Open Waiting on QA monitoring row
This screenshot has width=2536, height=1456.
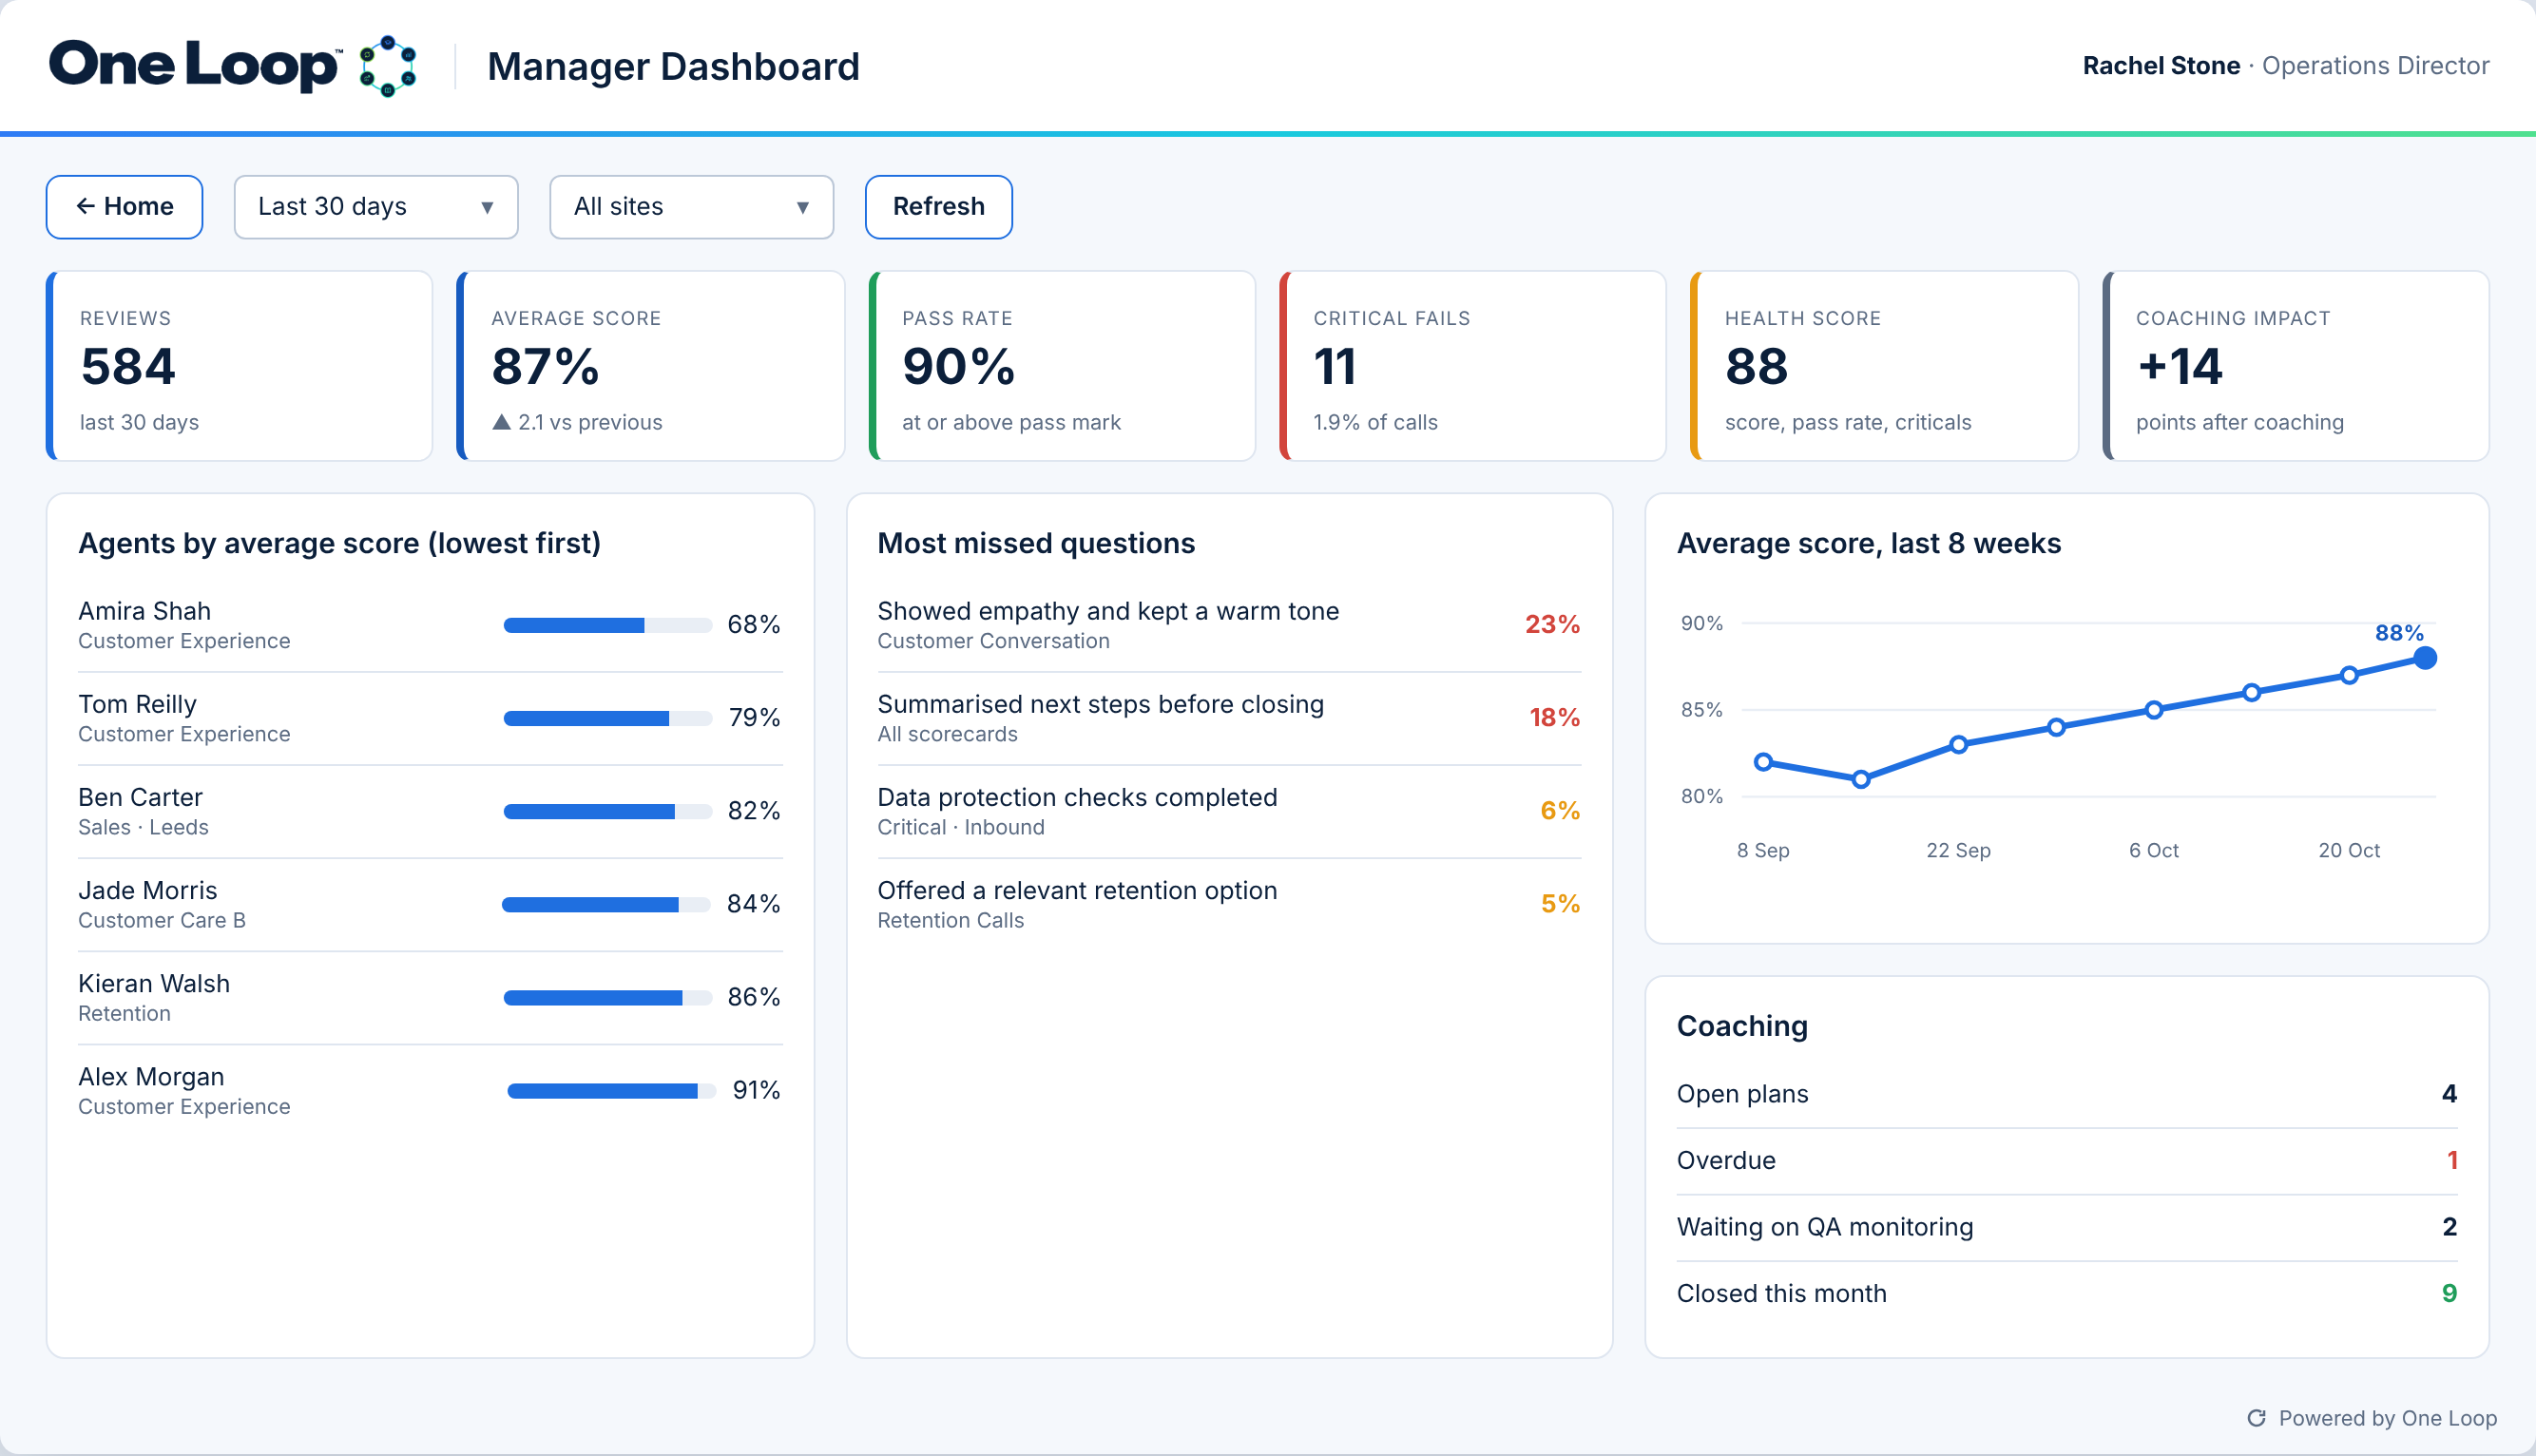(x=2067, y=1227)
